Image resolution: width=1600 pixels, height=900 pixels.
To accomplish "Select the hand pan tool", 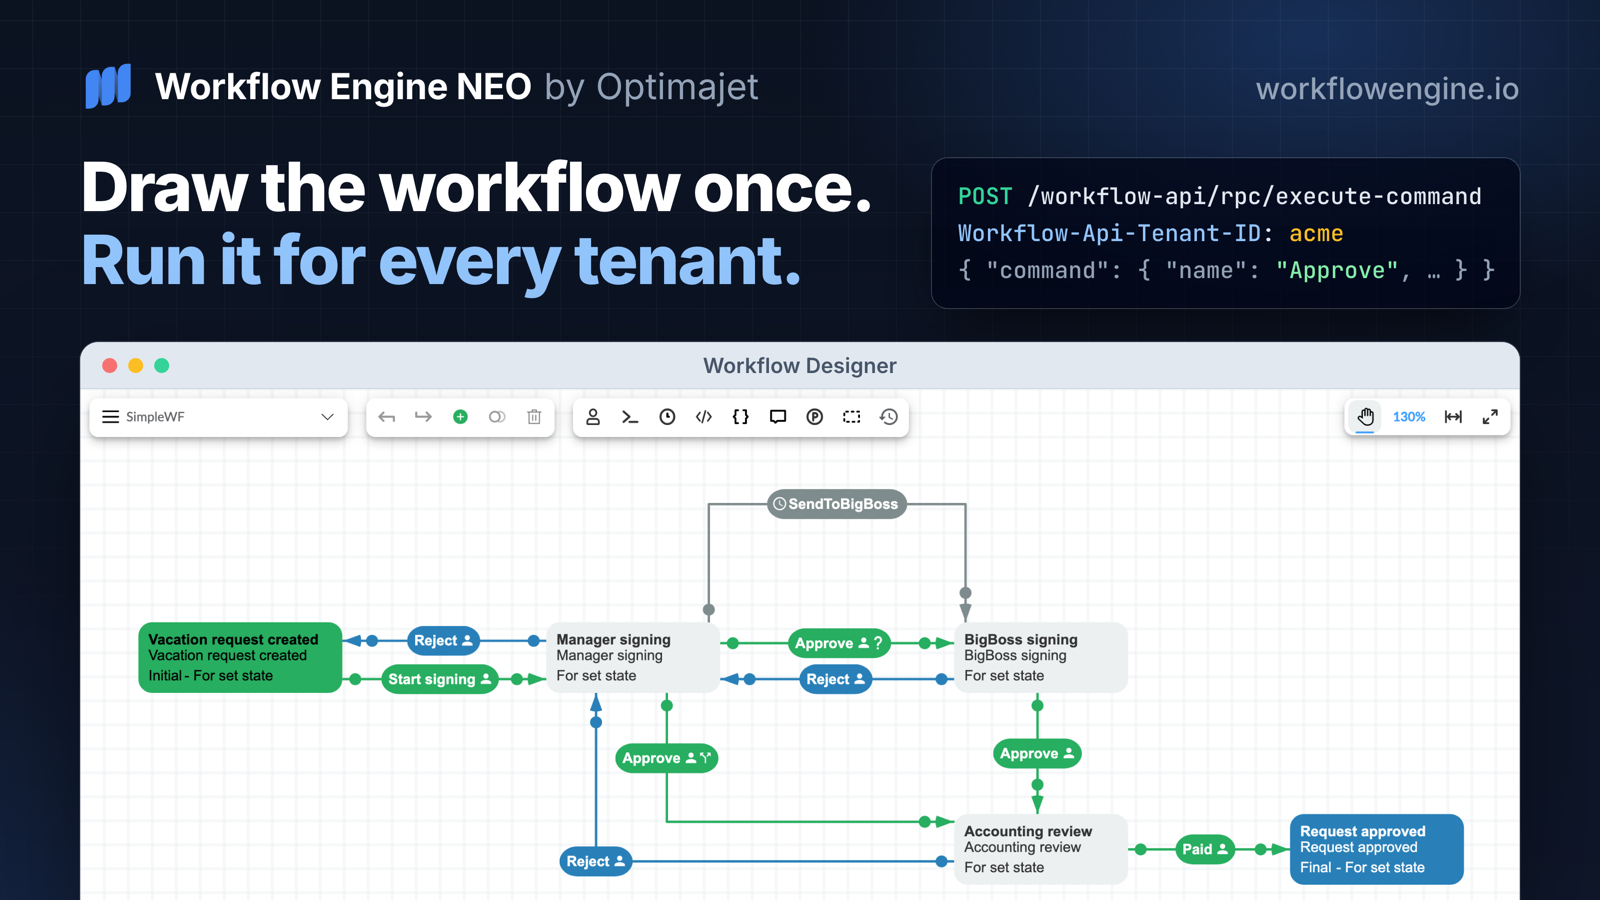I will [1366, 417].
